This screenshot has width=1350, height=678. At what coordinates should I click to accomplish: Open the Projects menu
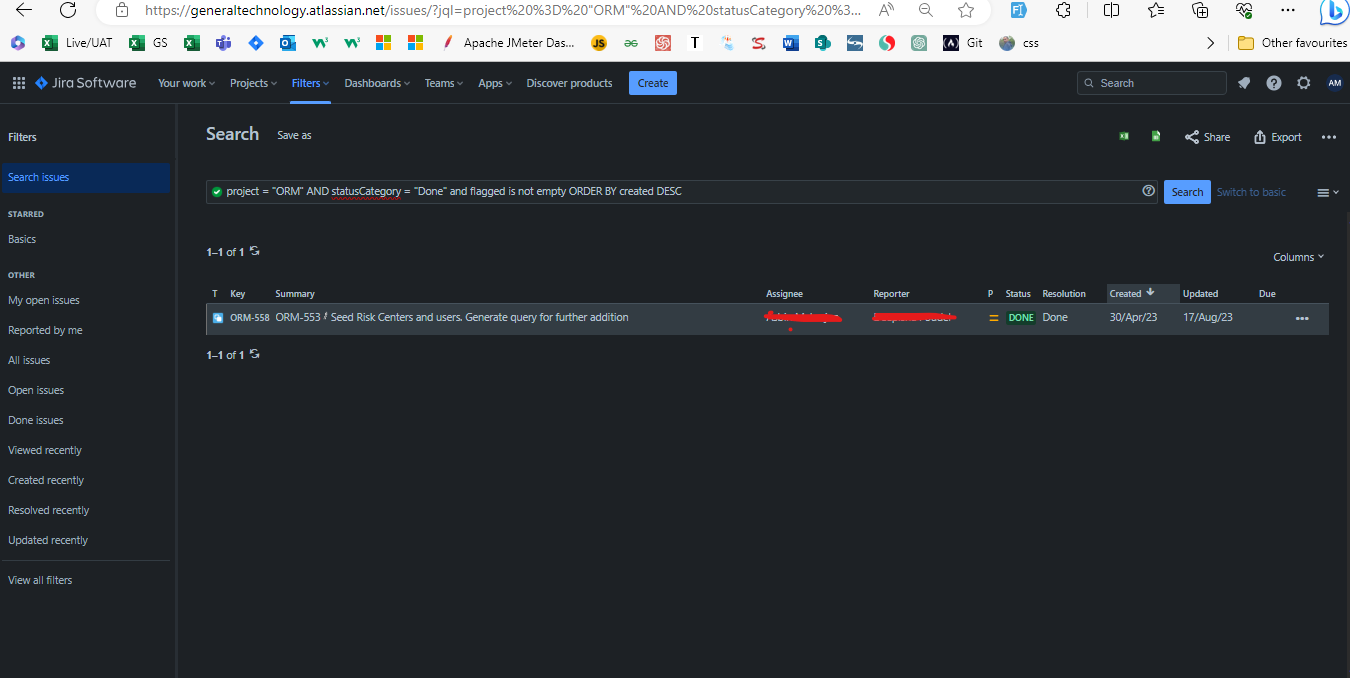click(x=252, y=83)
